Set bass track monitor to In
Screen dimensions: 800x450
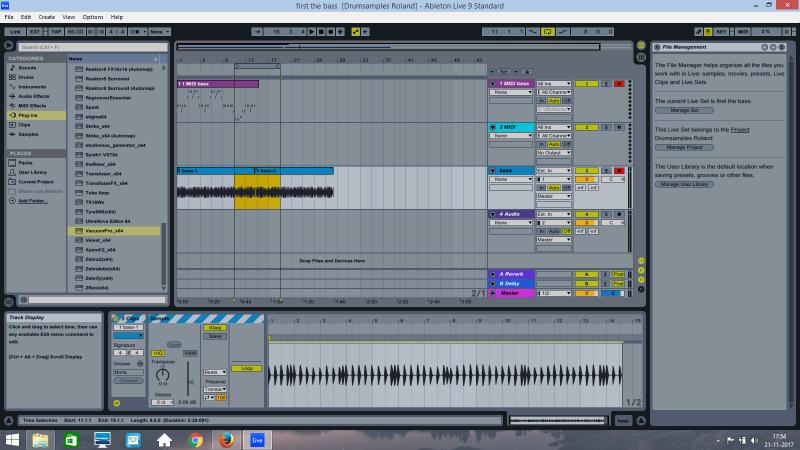click(x=541, y=188)
